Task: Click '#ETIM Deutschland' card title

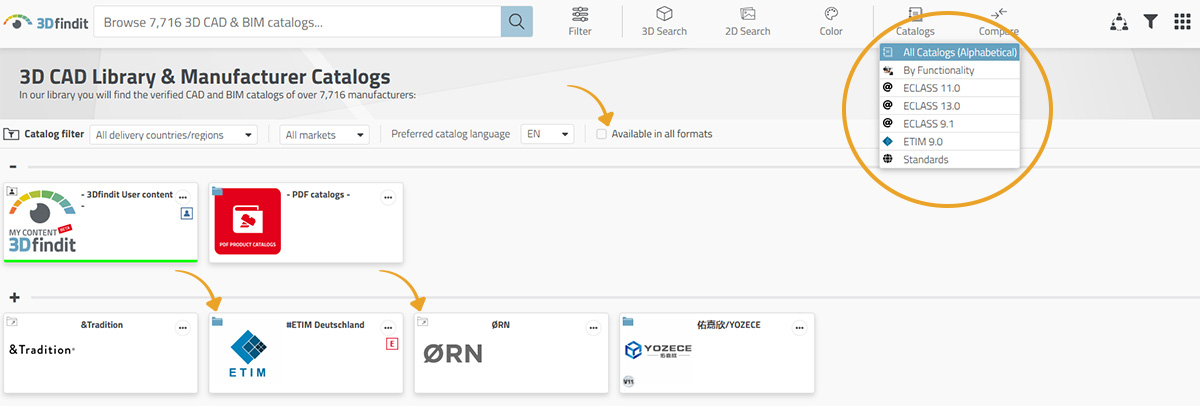Action: (x=325, y=325)
